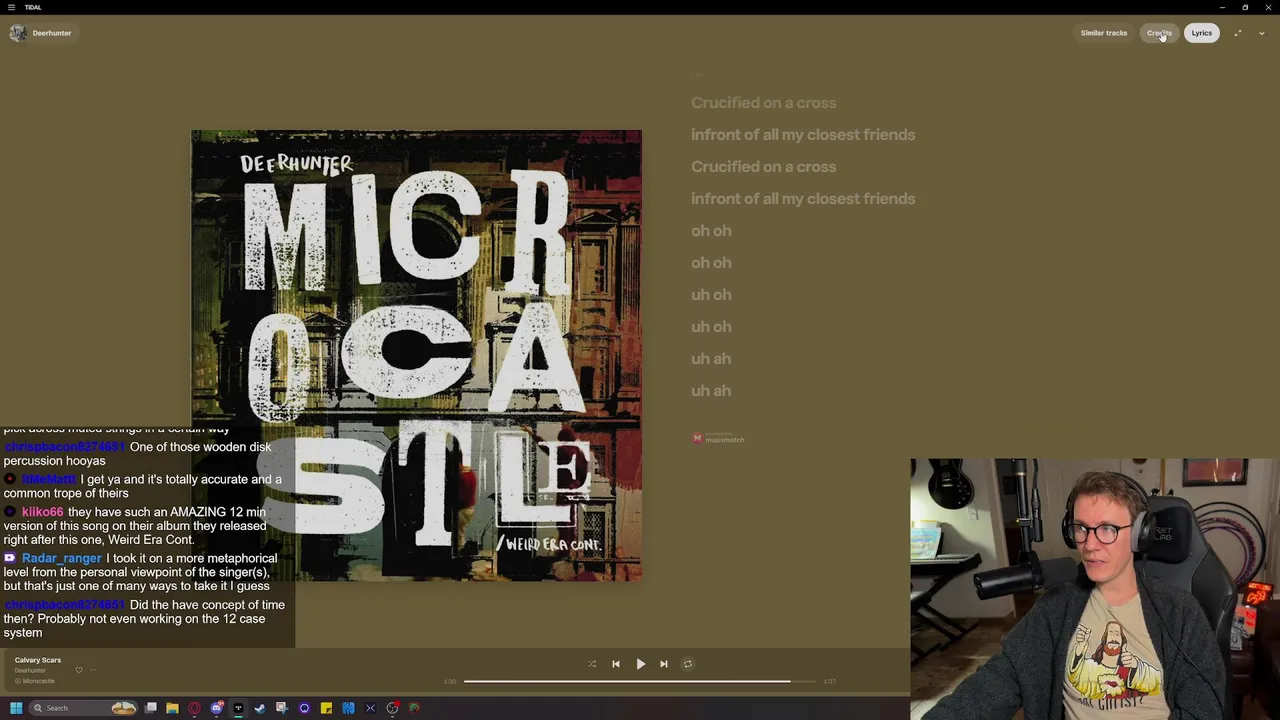Open the Musixmatch lyrics credit logo
Viewport: 1280px width, 720px height.
click(x=718, y=438)
